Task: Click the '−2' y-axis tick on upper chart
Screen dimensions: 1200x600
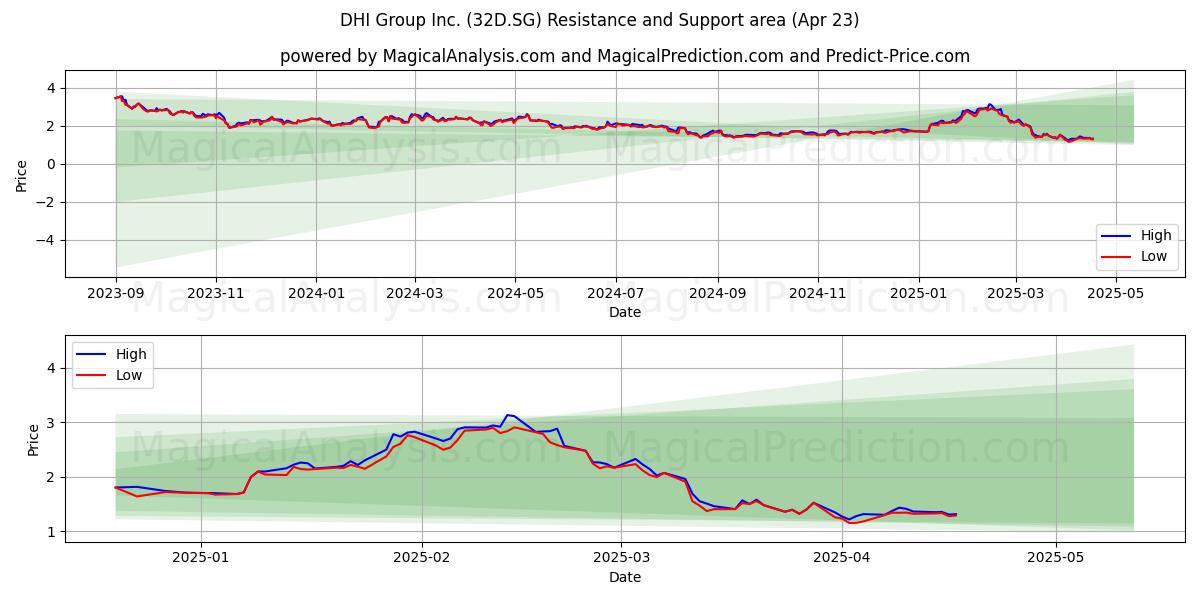Action: click(48, 202)
